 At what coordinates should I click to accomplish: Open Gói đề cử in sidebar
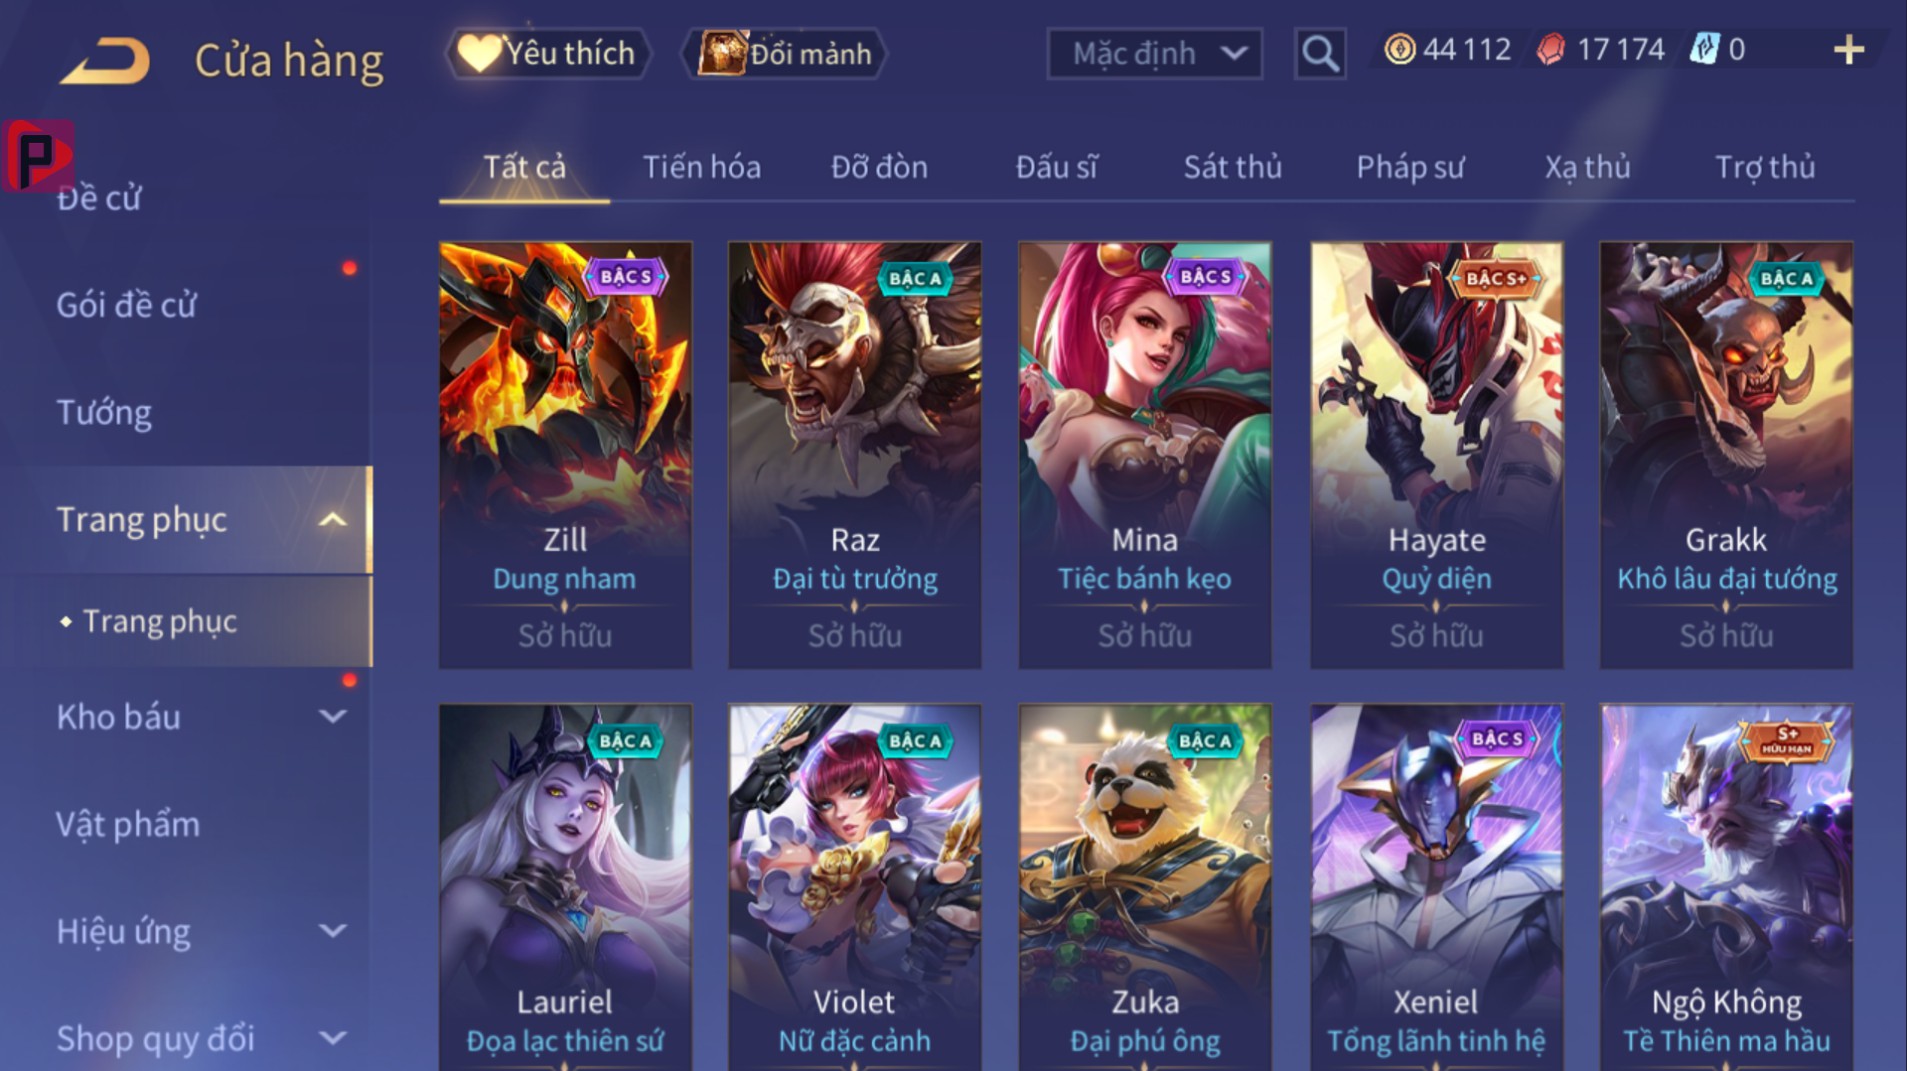tap(126, 305)
